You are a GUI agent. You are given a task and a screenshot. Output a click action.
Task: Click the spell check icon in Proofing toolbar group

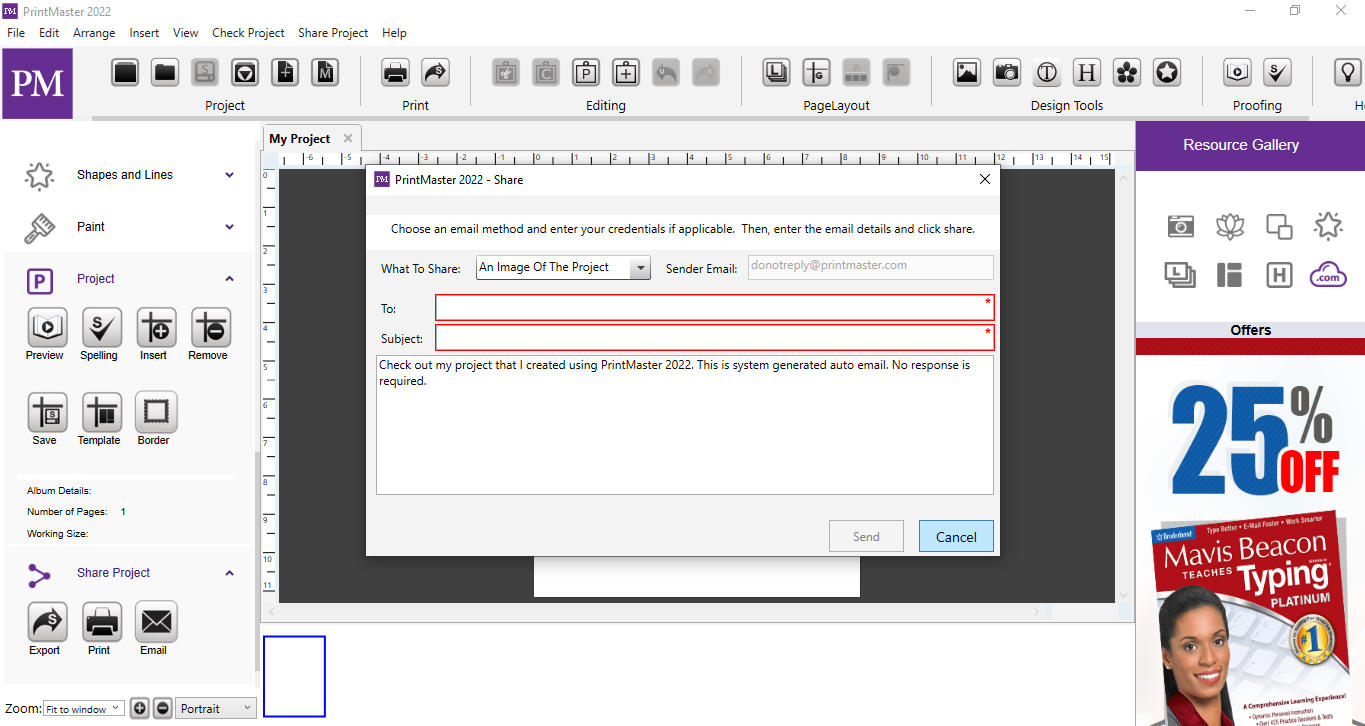coord(1277,72)
